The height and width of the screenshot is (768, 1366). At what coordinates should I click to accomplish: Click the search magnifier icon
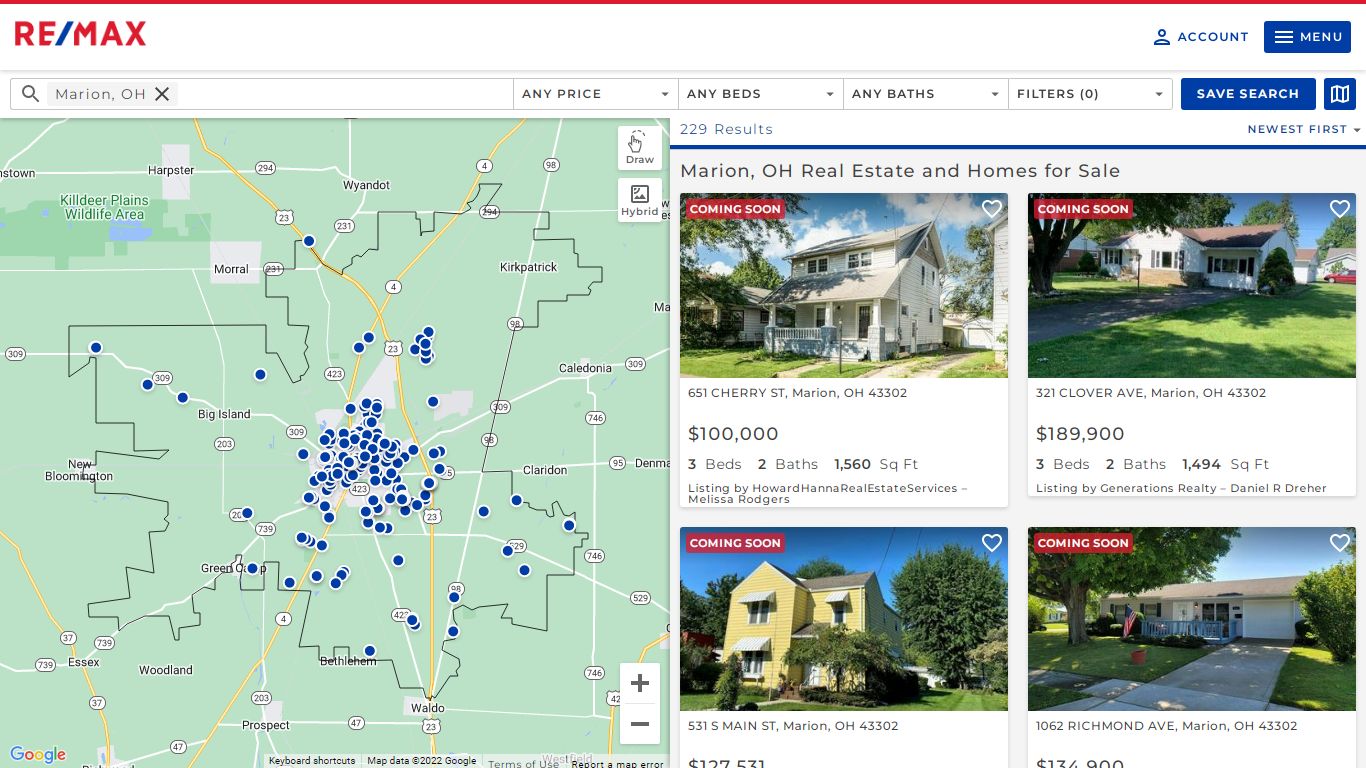(x=31, y=94)
